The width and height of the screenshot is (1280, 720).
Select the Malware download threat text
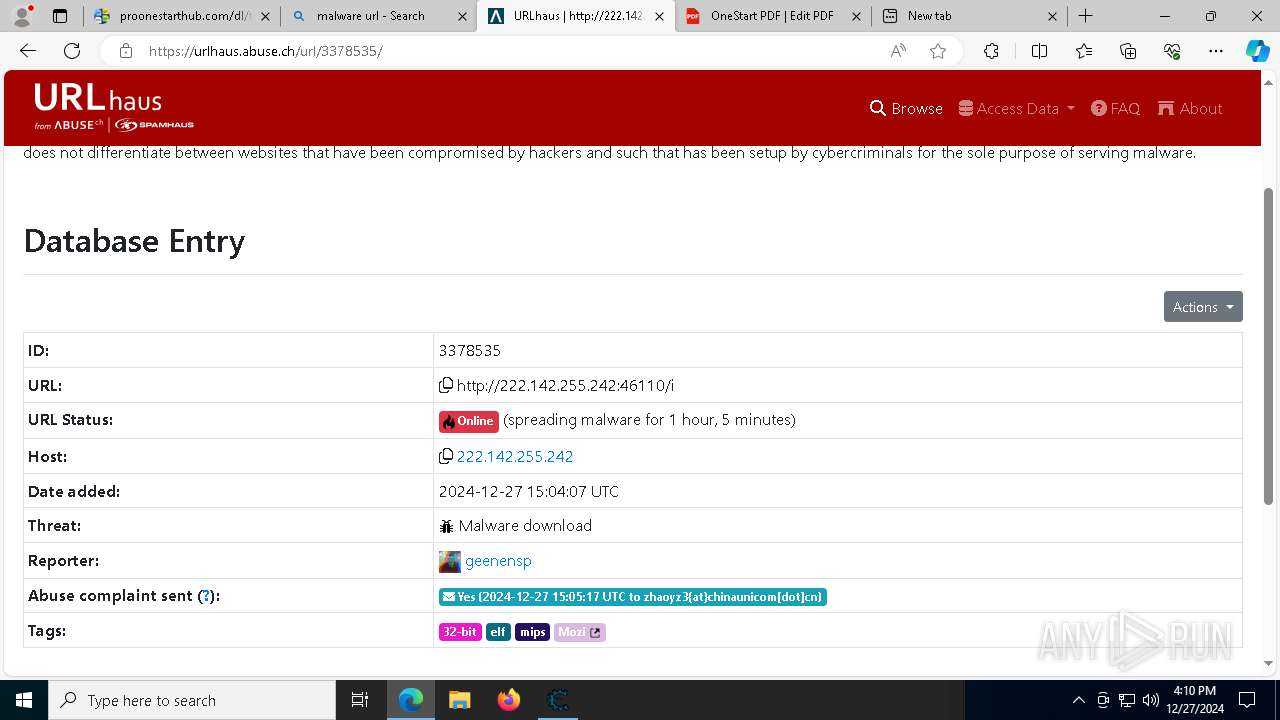point(525,526)
